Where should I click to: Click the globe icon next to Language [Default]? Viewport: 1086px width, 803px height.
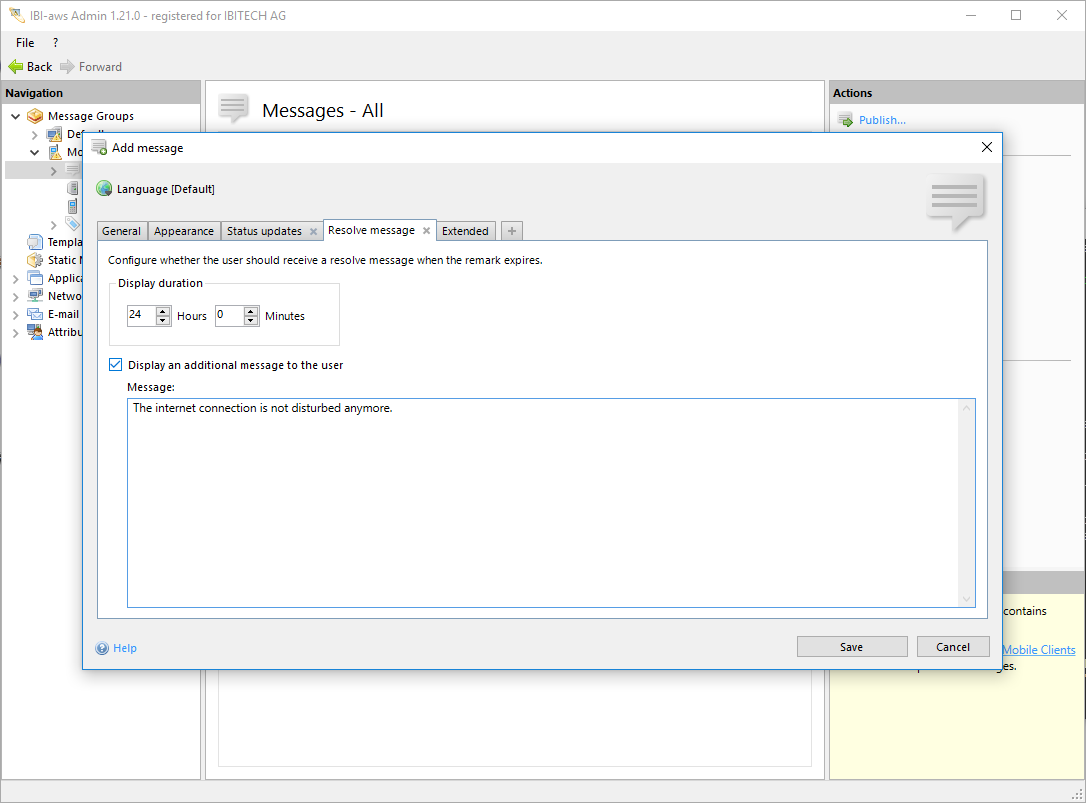click(104, 189)
